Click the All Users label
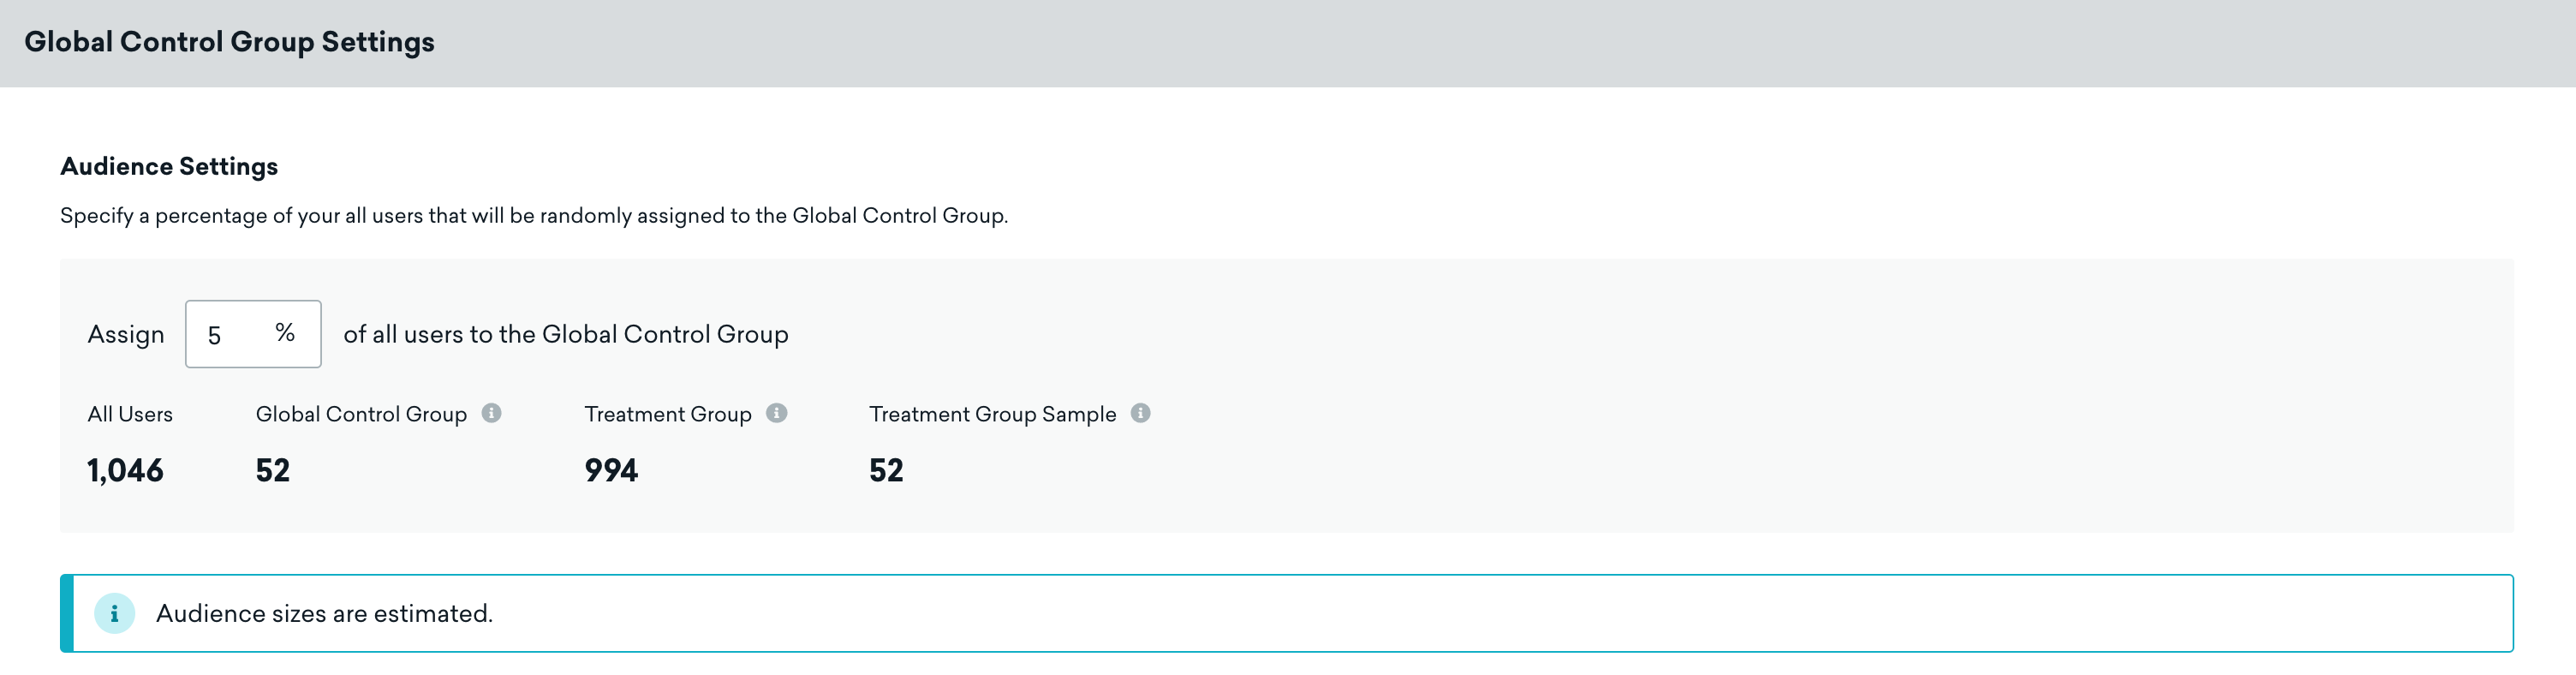 click(x=130, y=414)
